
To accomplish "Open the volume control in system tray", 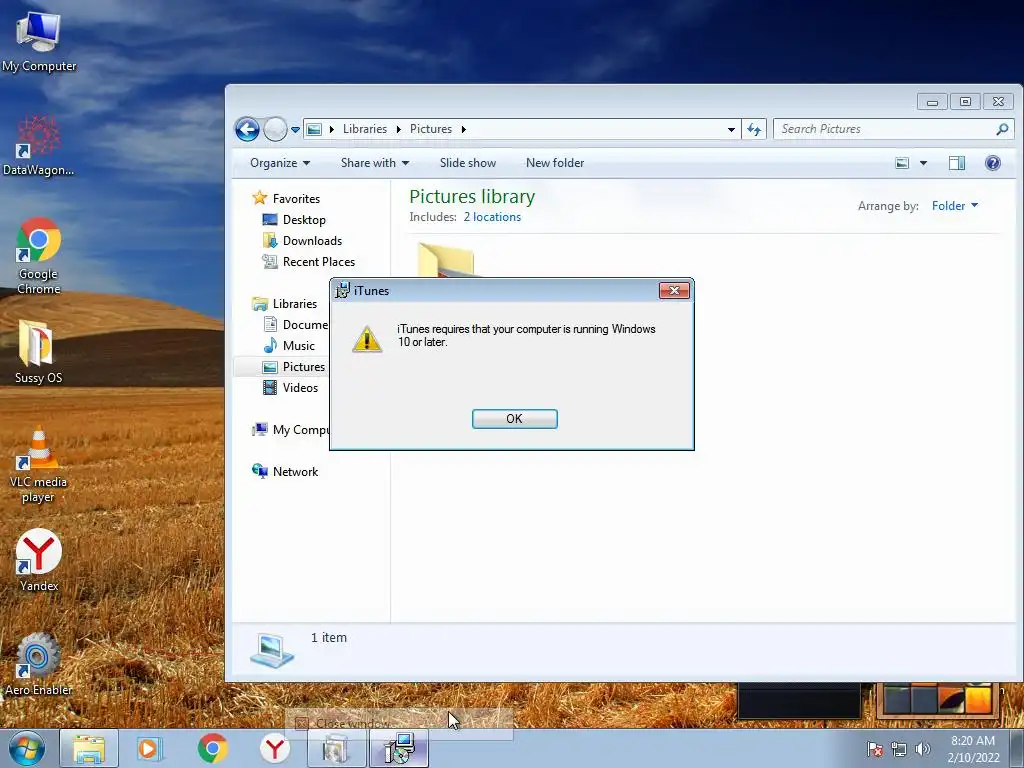I will click(x=922, y=749).
